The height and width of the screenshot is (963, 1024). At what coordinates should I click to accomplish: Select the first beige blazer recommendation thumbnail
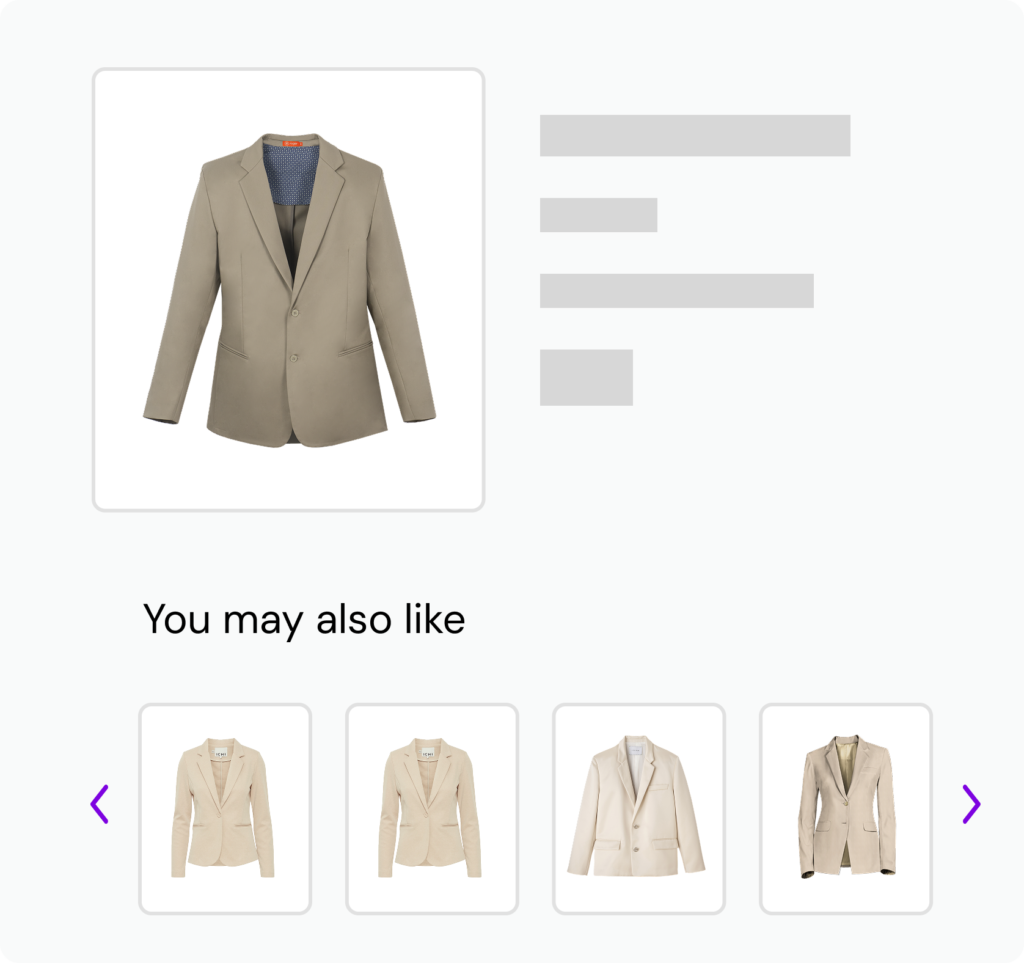(x=225, y=808)
